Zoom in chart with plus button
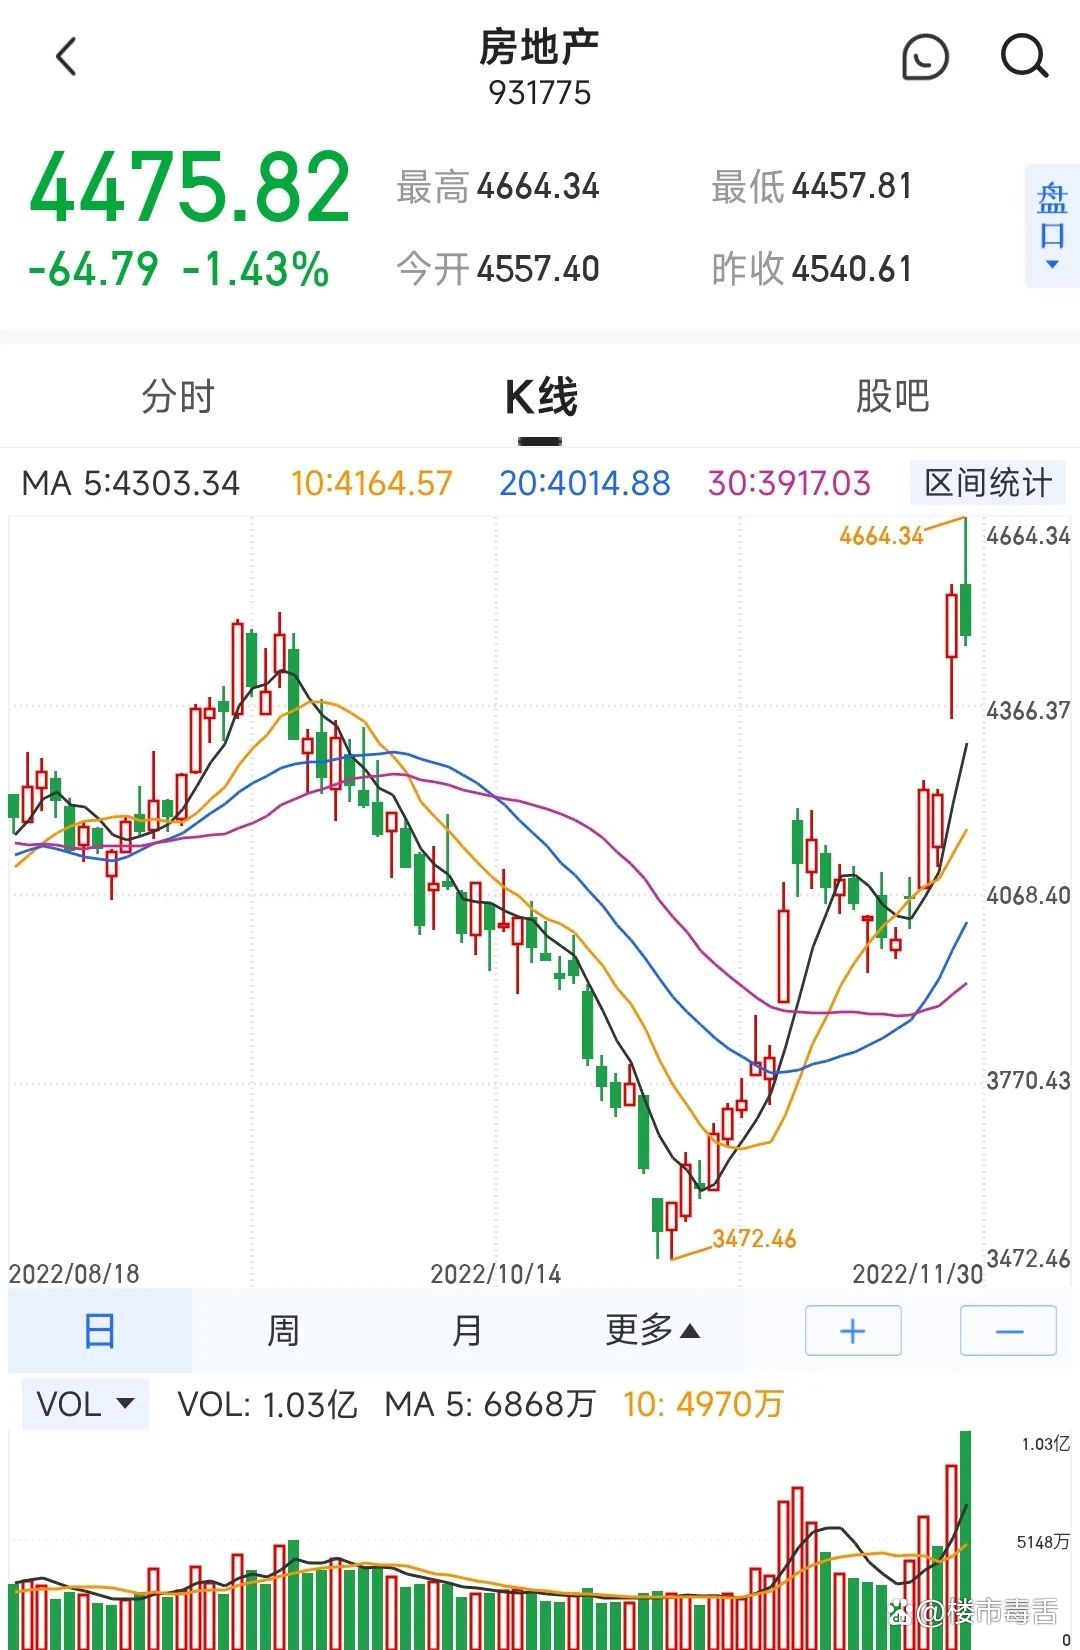 (x=853, y=1331)
